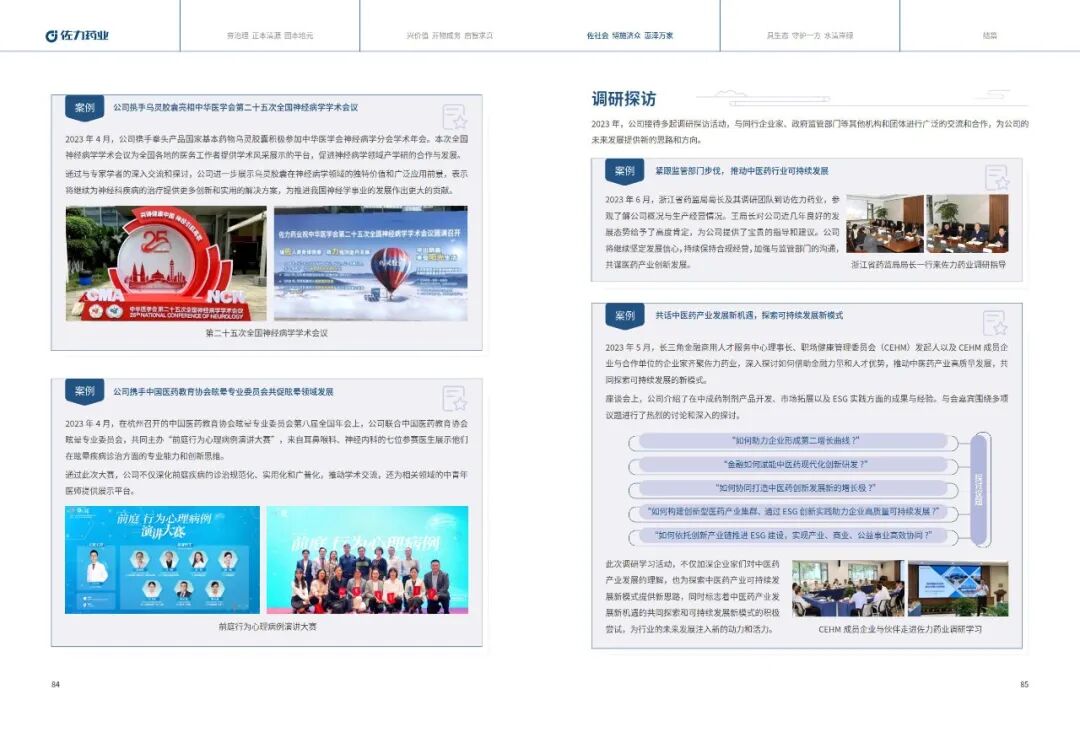Click the star document icon in the 神经病学学术会议 case
The image size is (1080, 732).
[455, 117]
